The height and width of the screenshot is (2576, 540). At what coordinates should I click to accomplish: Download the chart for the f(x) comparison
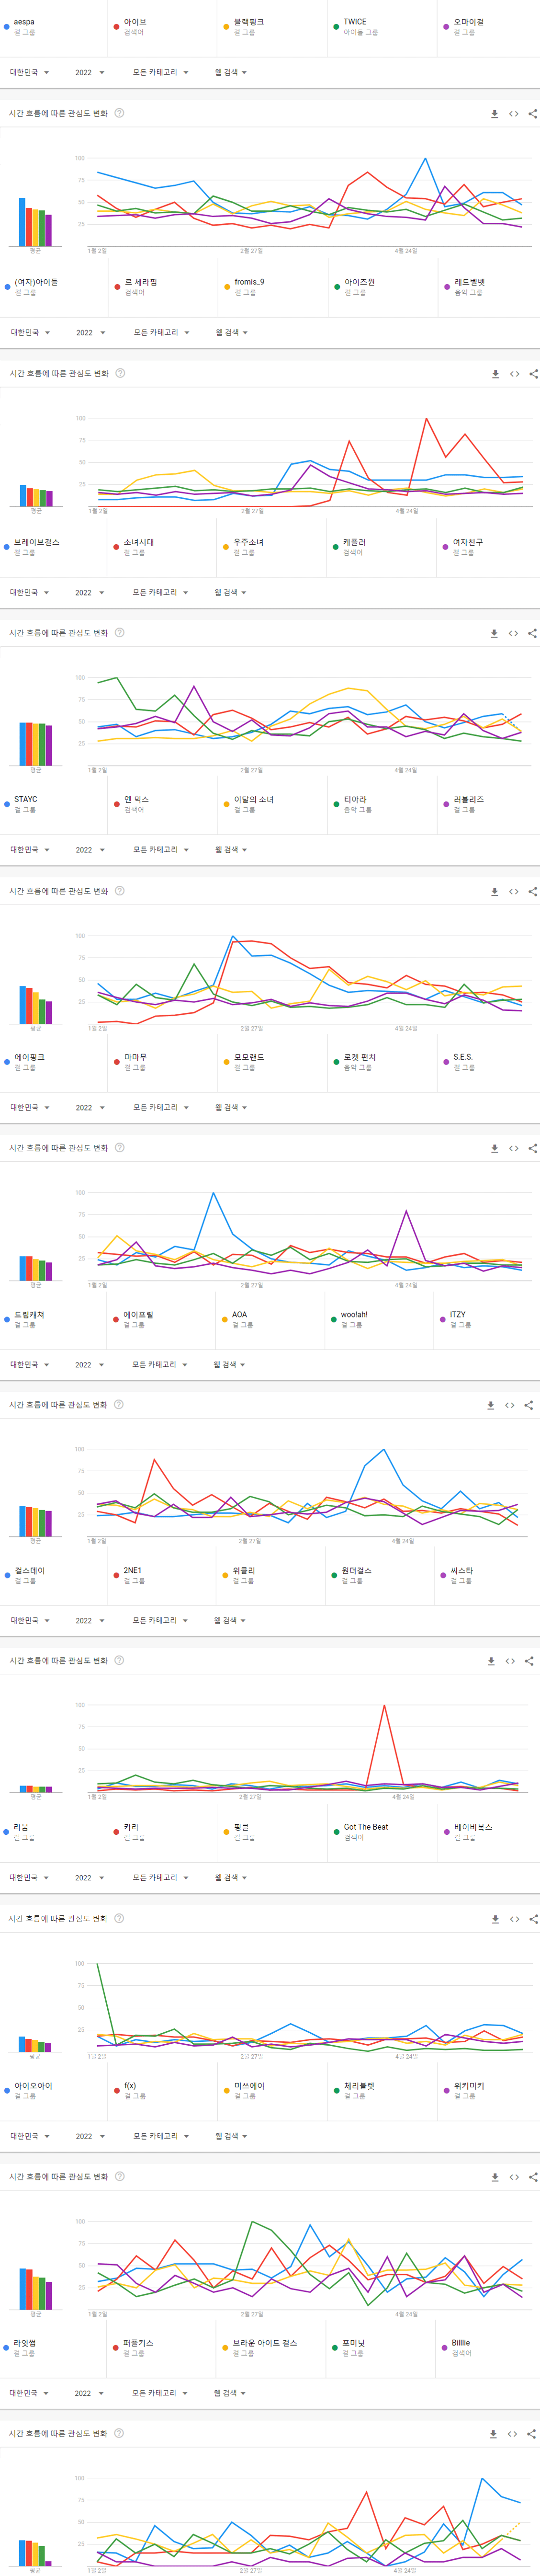click(x=494, y=2178)
